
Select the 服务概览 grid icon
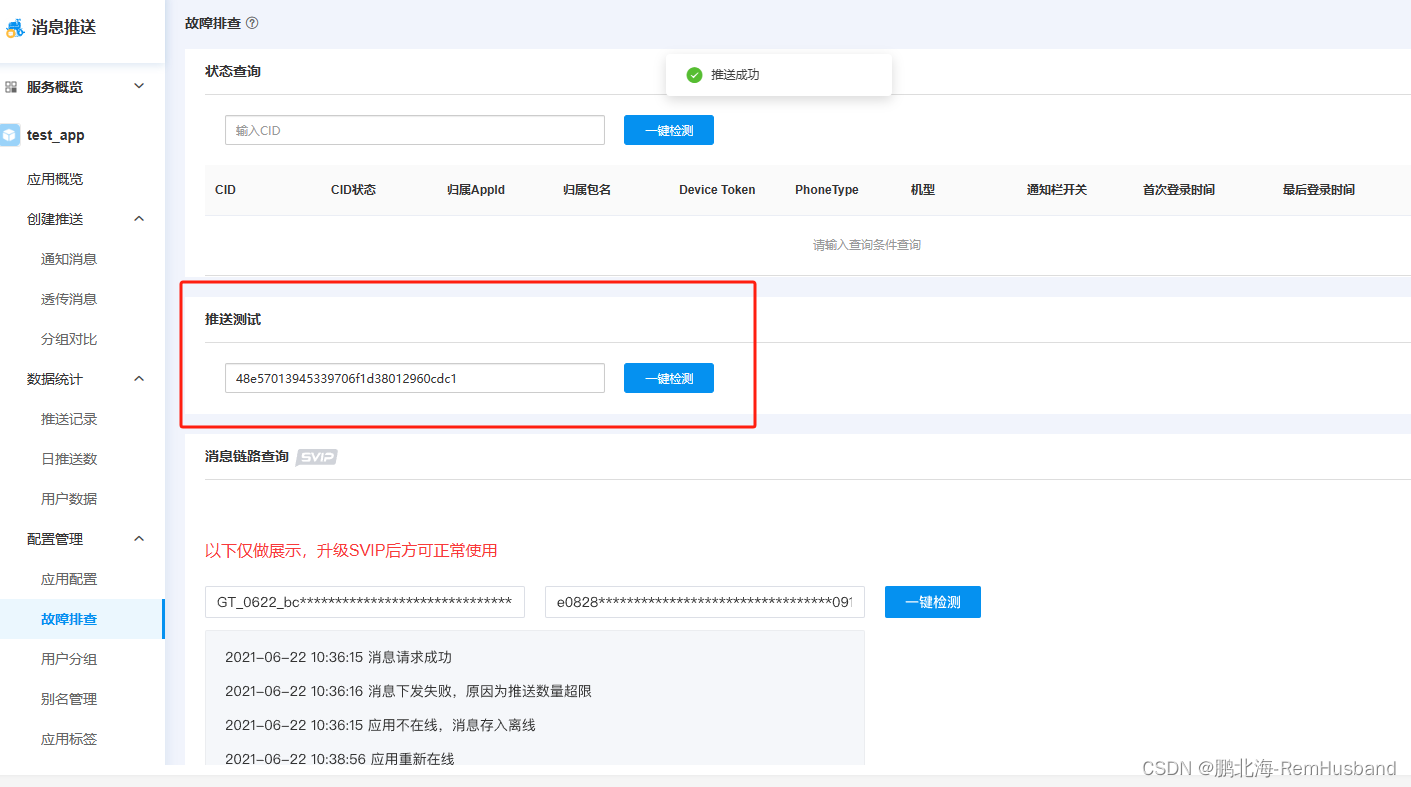[13, 86]
